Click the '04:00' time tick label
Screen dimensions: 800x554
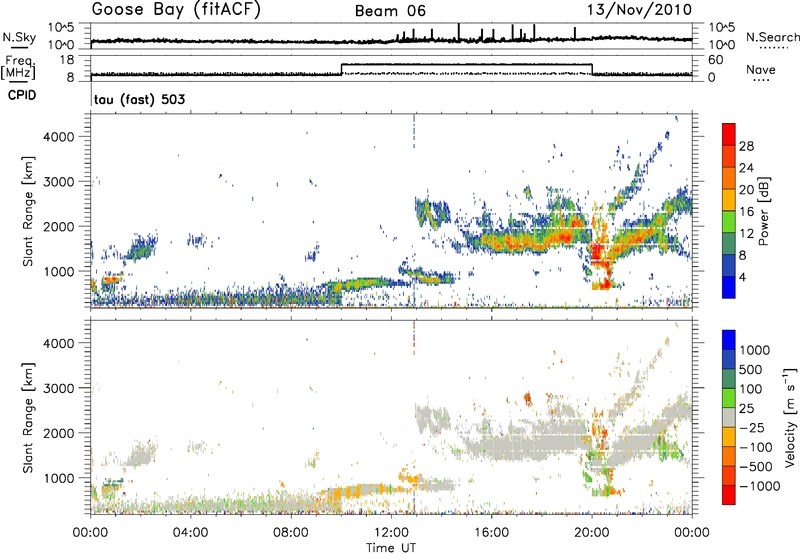[x=191, y=533]
